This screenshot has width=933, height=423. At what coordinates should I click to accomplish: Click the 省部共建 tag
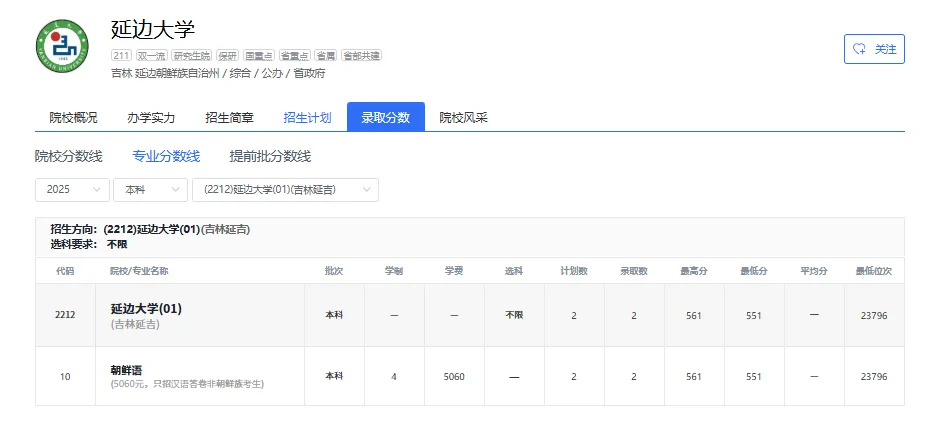[x=362, y=55]
